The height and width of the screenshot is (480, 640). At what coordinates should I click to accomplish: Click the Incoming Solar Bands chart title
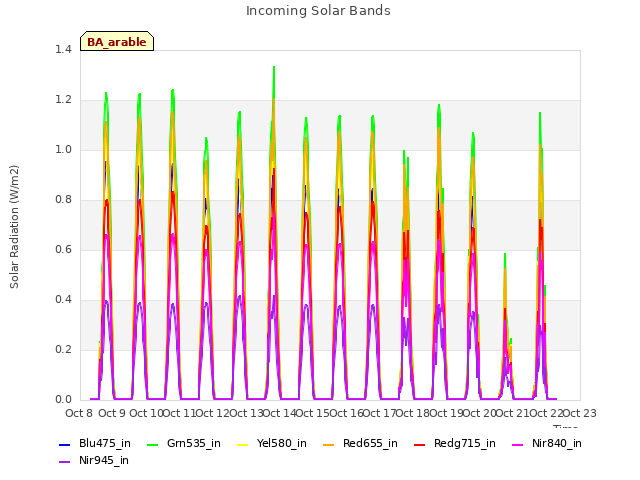(x=318, y=11)
